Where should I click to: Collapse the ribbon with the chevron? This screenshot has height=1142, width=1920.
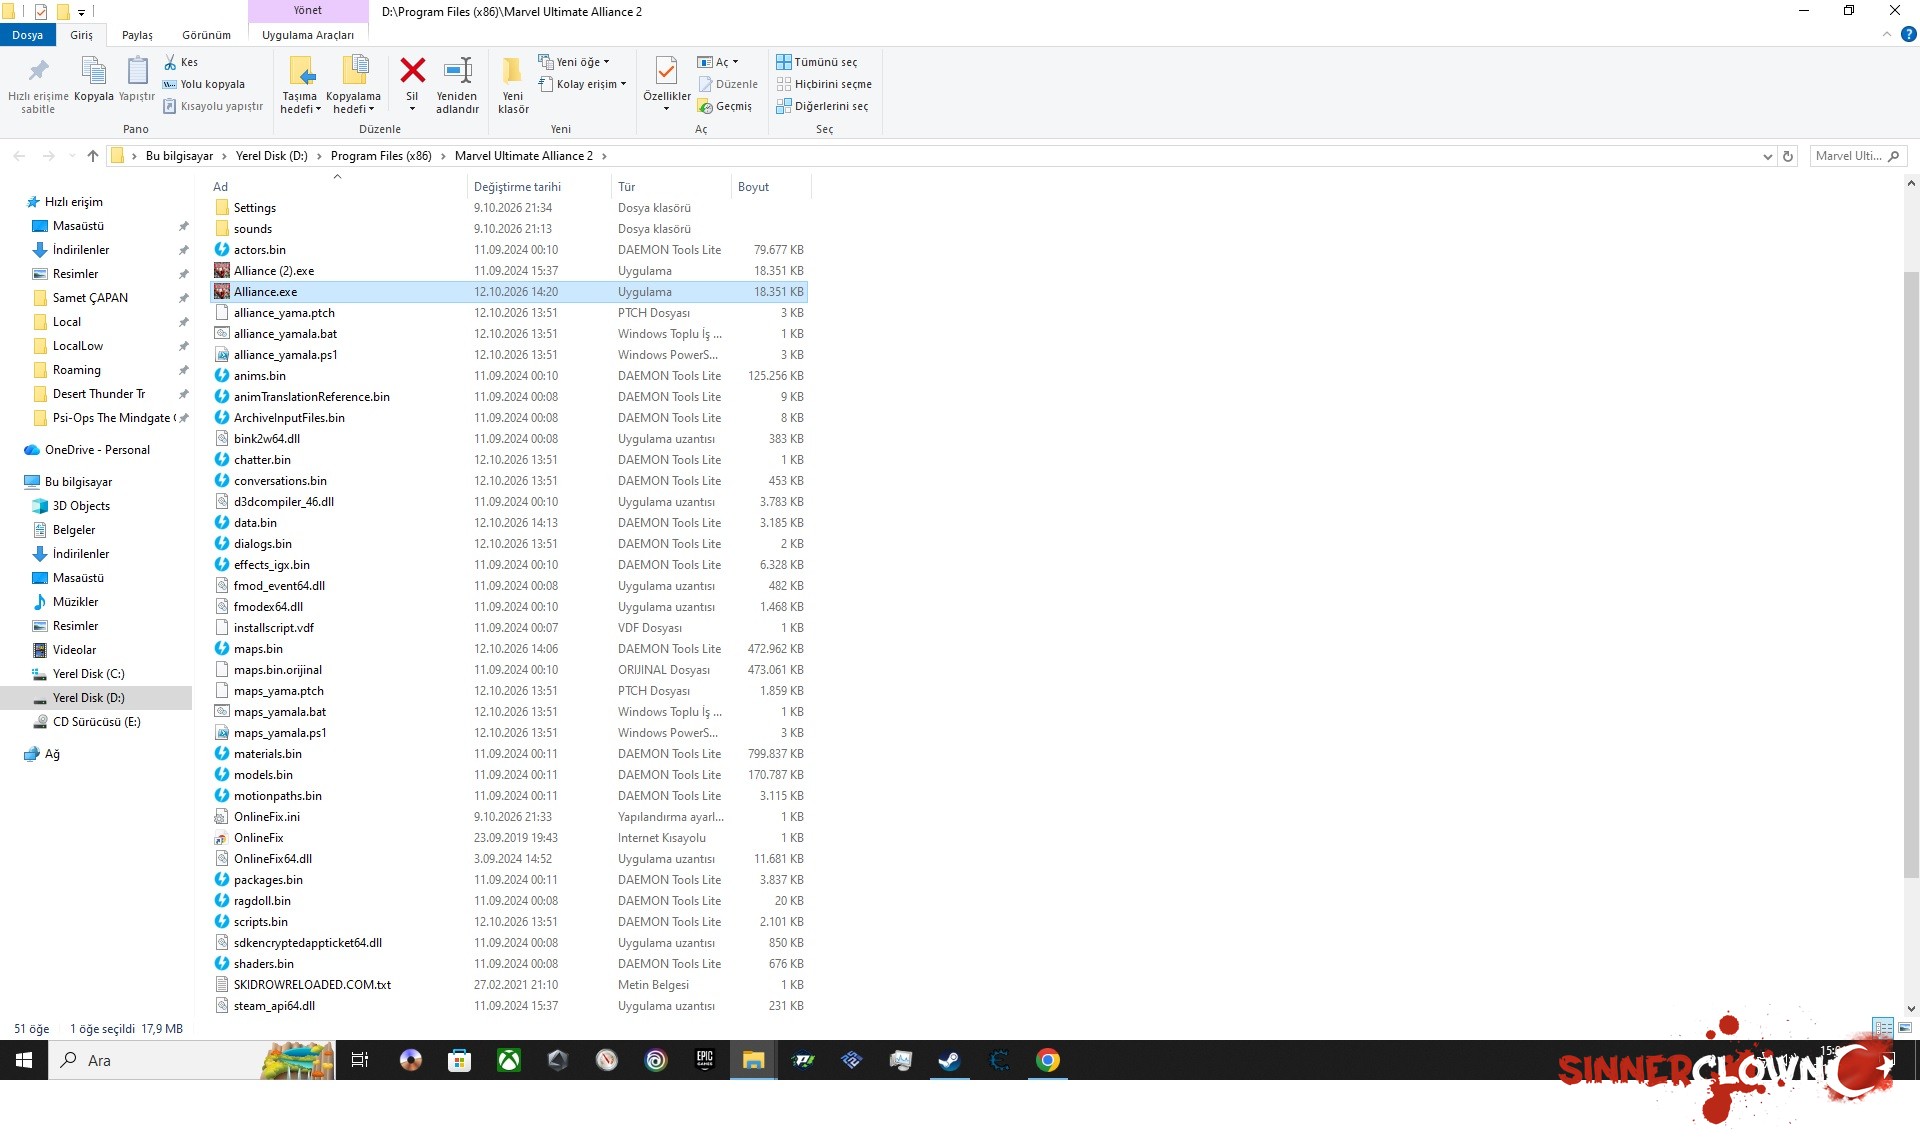point(1887,34)
